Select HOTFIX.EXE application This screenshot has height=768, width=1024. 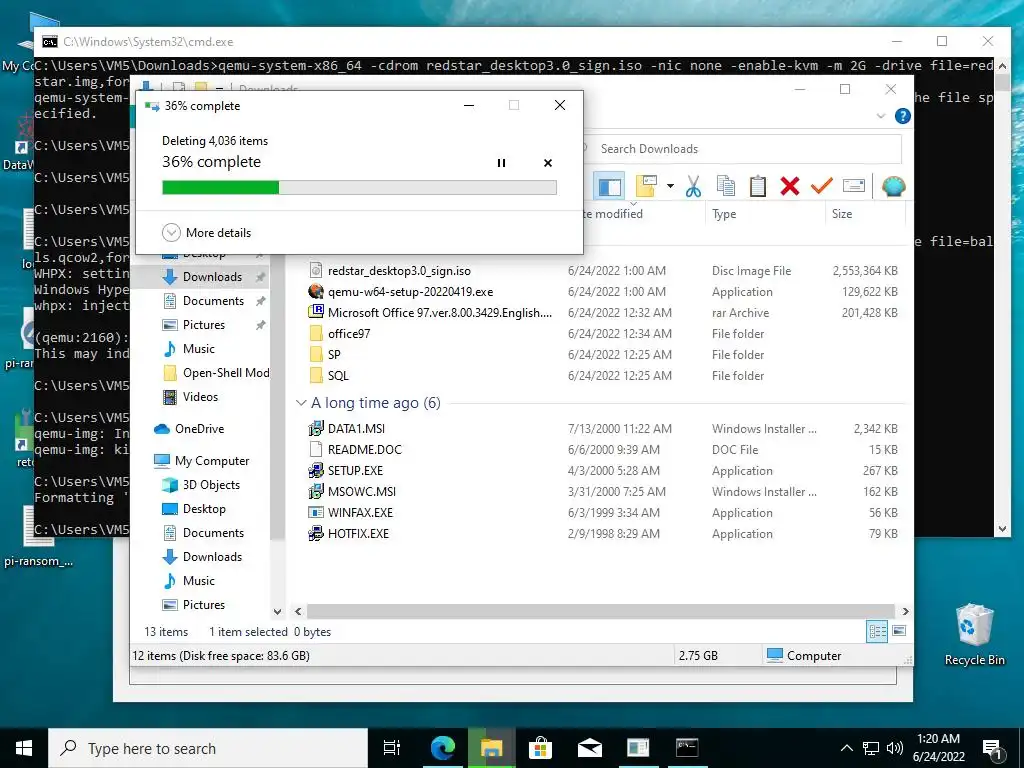coord(358,534)
